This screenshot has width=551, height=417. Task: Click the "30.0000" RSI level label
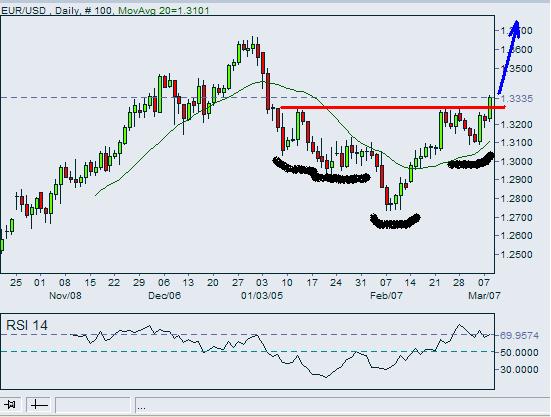[x=519, y=369]
